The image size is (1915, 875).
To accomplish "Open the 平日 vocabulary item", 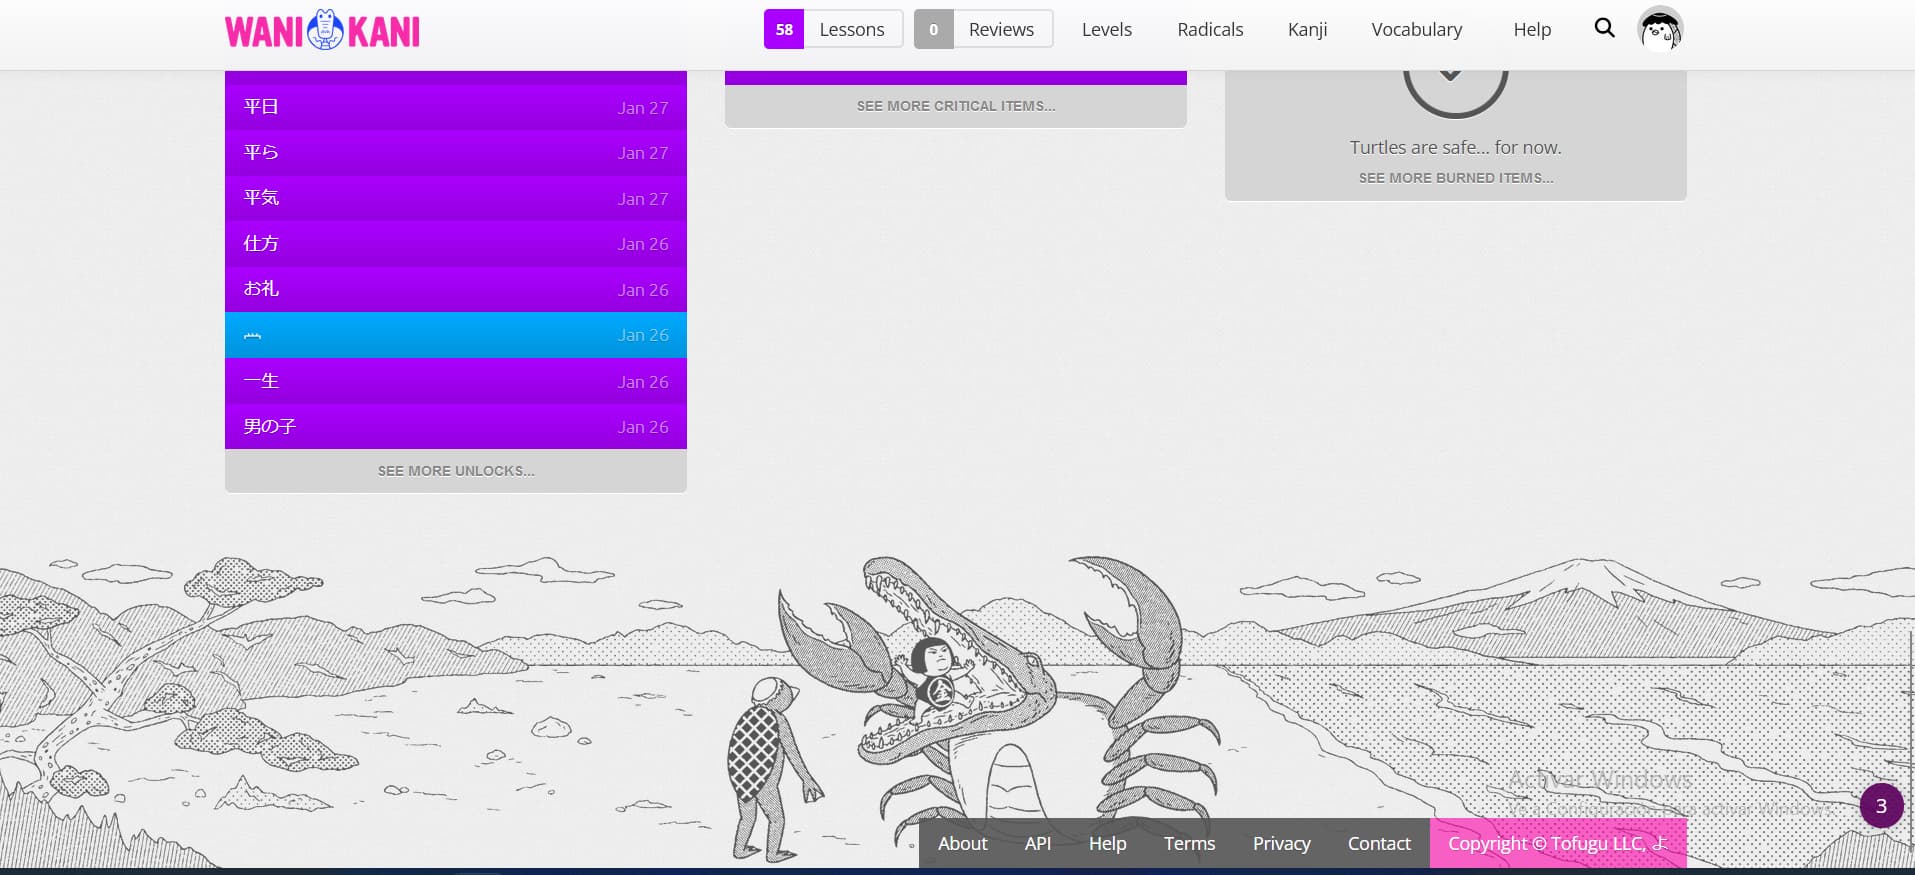I will coord(456,107).
